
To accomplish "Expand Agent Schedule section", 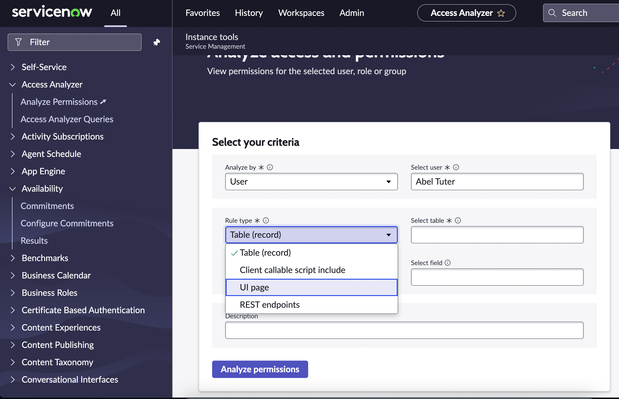I will 13,154.
